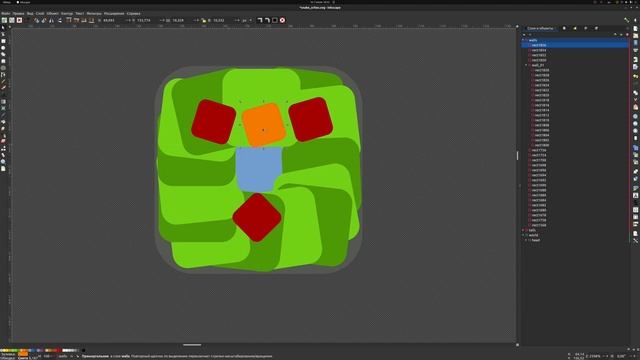Open the Файл menu
This screenshot has width=640, height=360.
[x=6, y=13]
